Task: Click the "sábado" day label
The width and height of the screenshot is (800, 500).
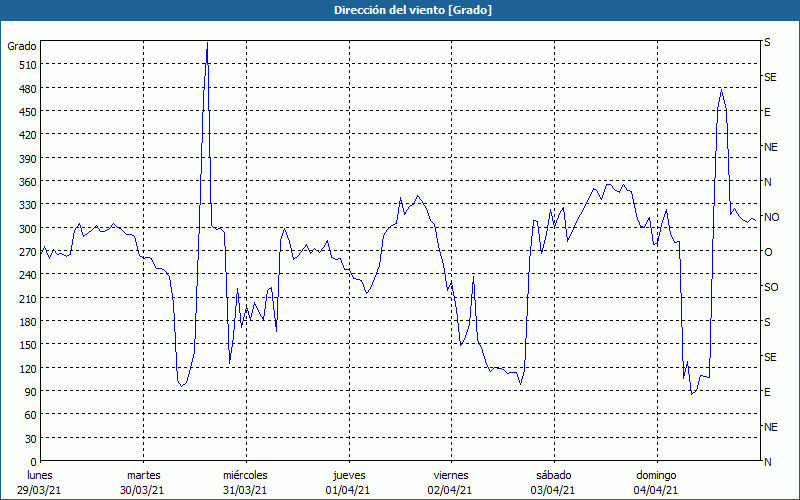Action: (x=554, y=476)
